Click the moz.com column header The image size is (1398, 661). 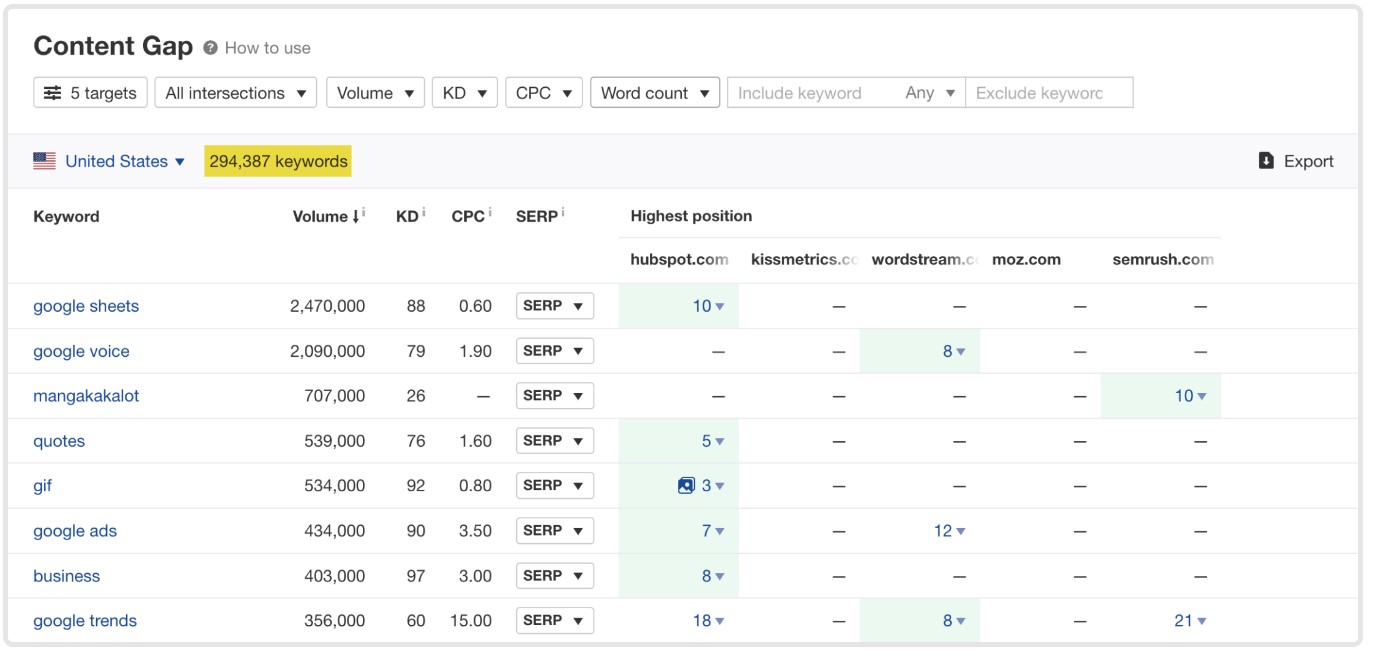point(1026,259)
